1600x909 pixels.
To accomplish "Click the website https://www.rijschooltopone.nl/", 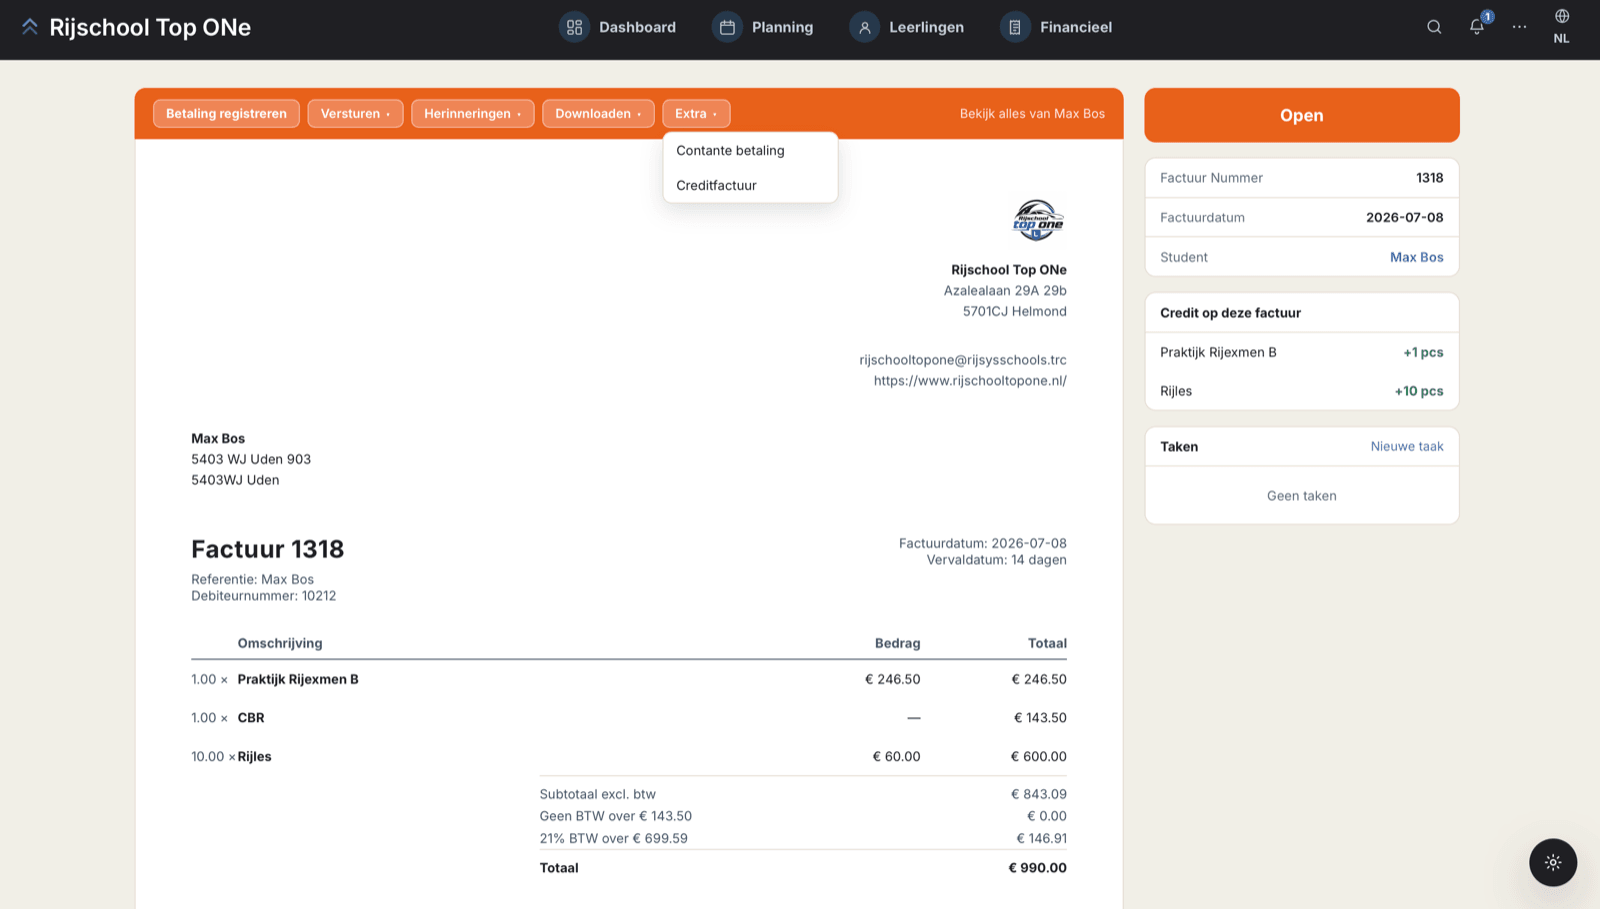I will point(970,381).
